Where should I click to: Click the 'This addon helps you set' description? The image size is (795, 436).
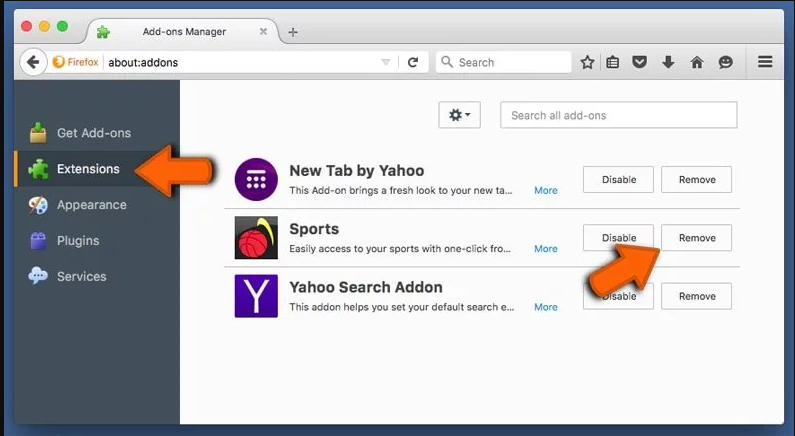tap(402, 307)
